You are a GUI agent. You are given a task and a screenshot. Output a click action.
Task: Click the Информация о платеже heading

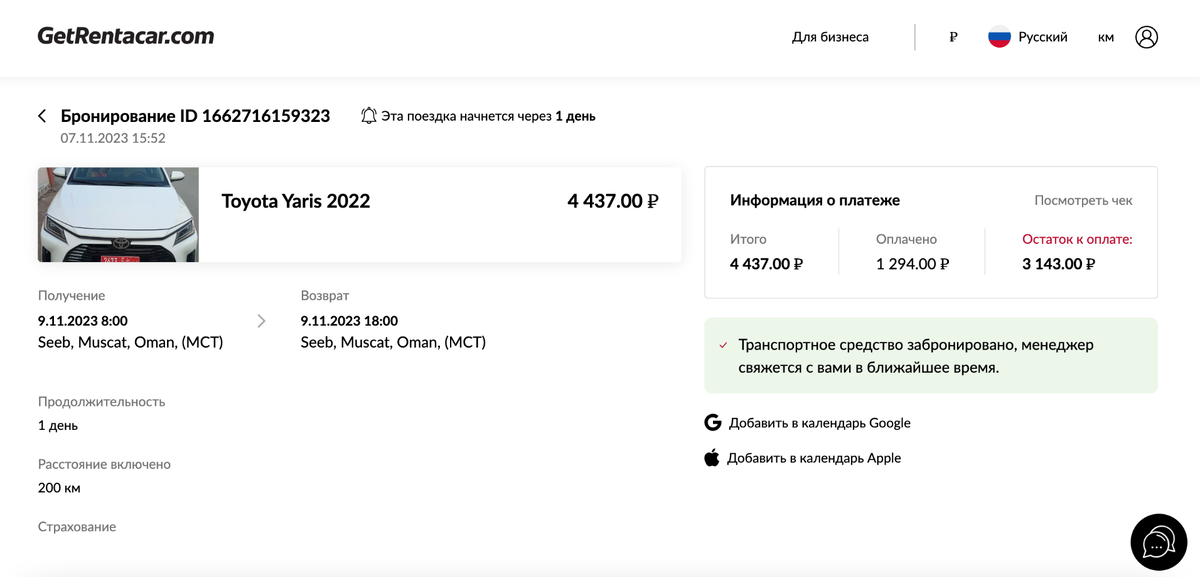point(815,200)
